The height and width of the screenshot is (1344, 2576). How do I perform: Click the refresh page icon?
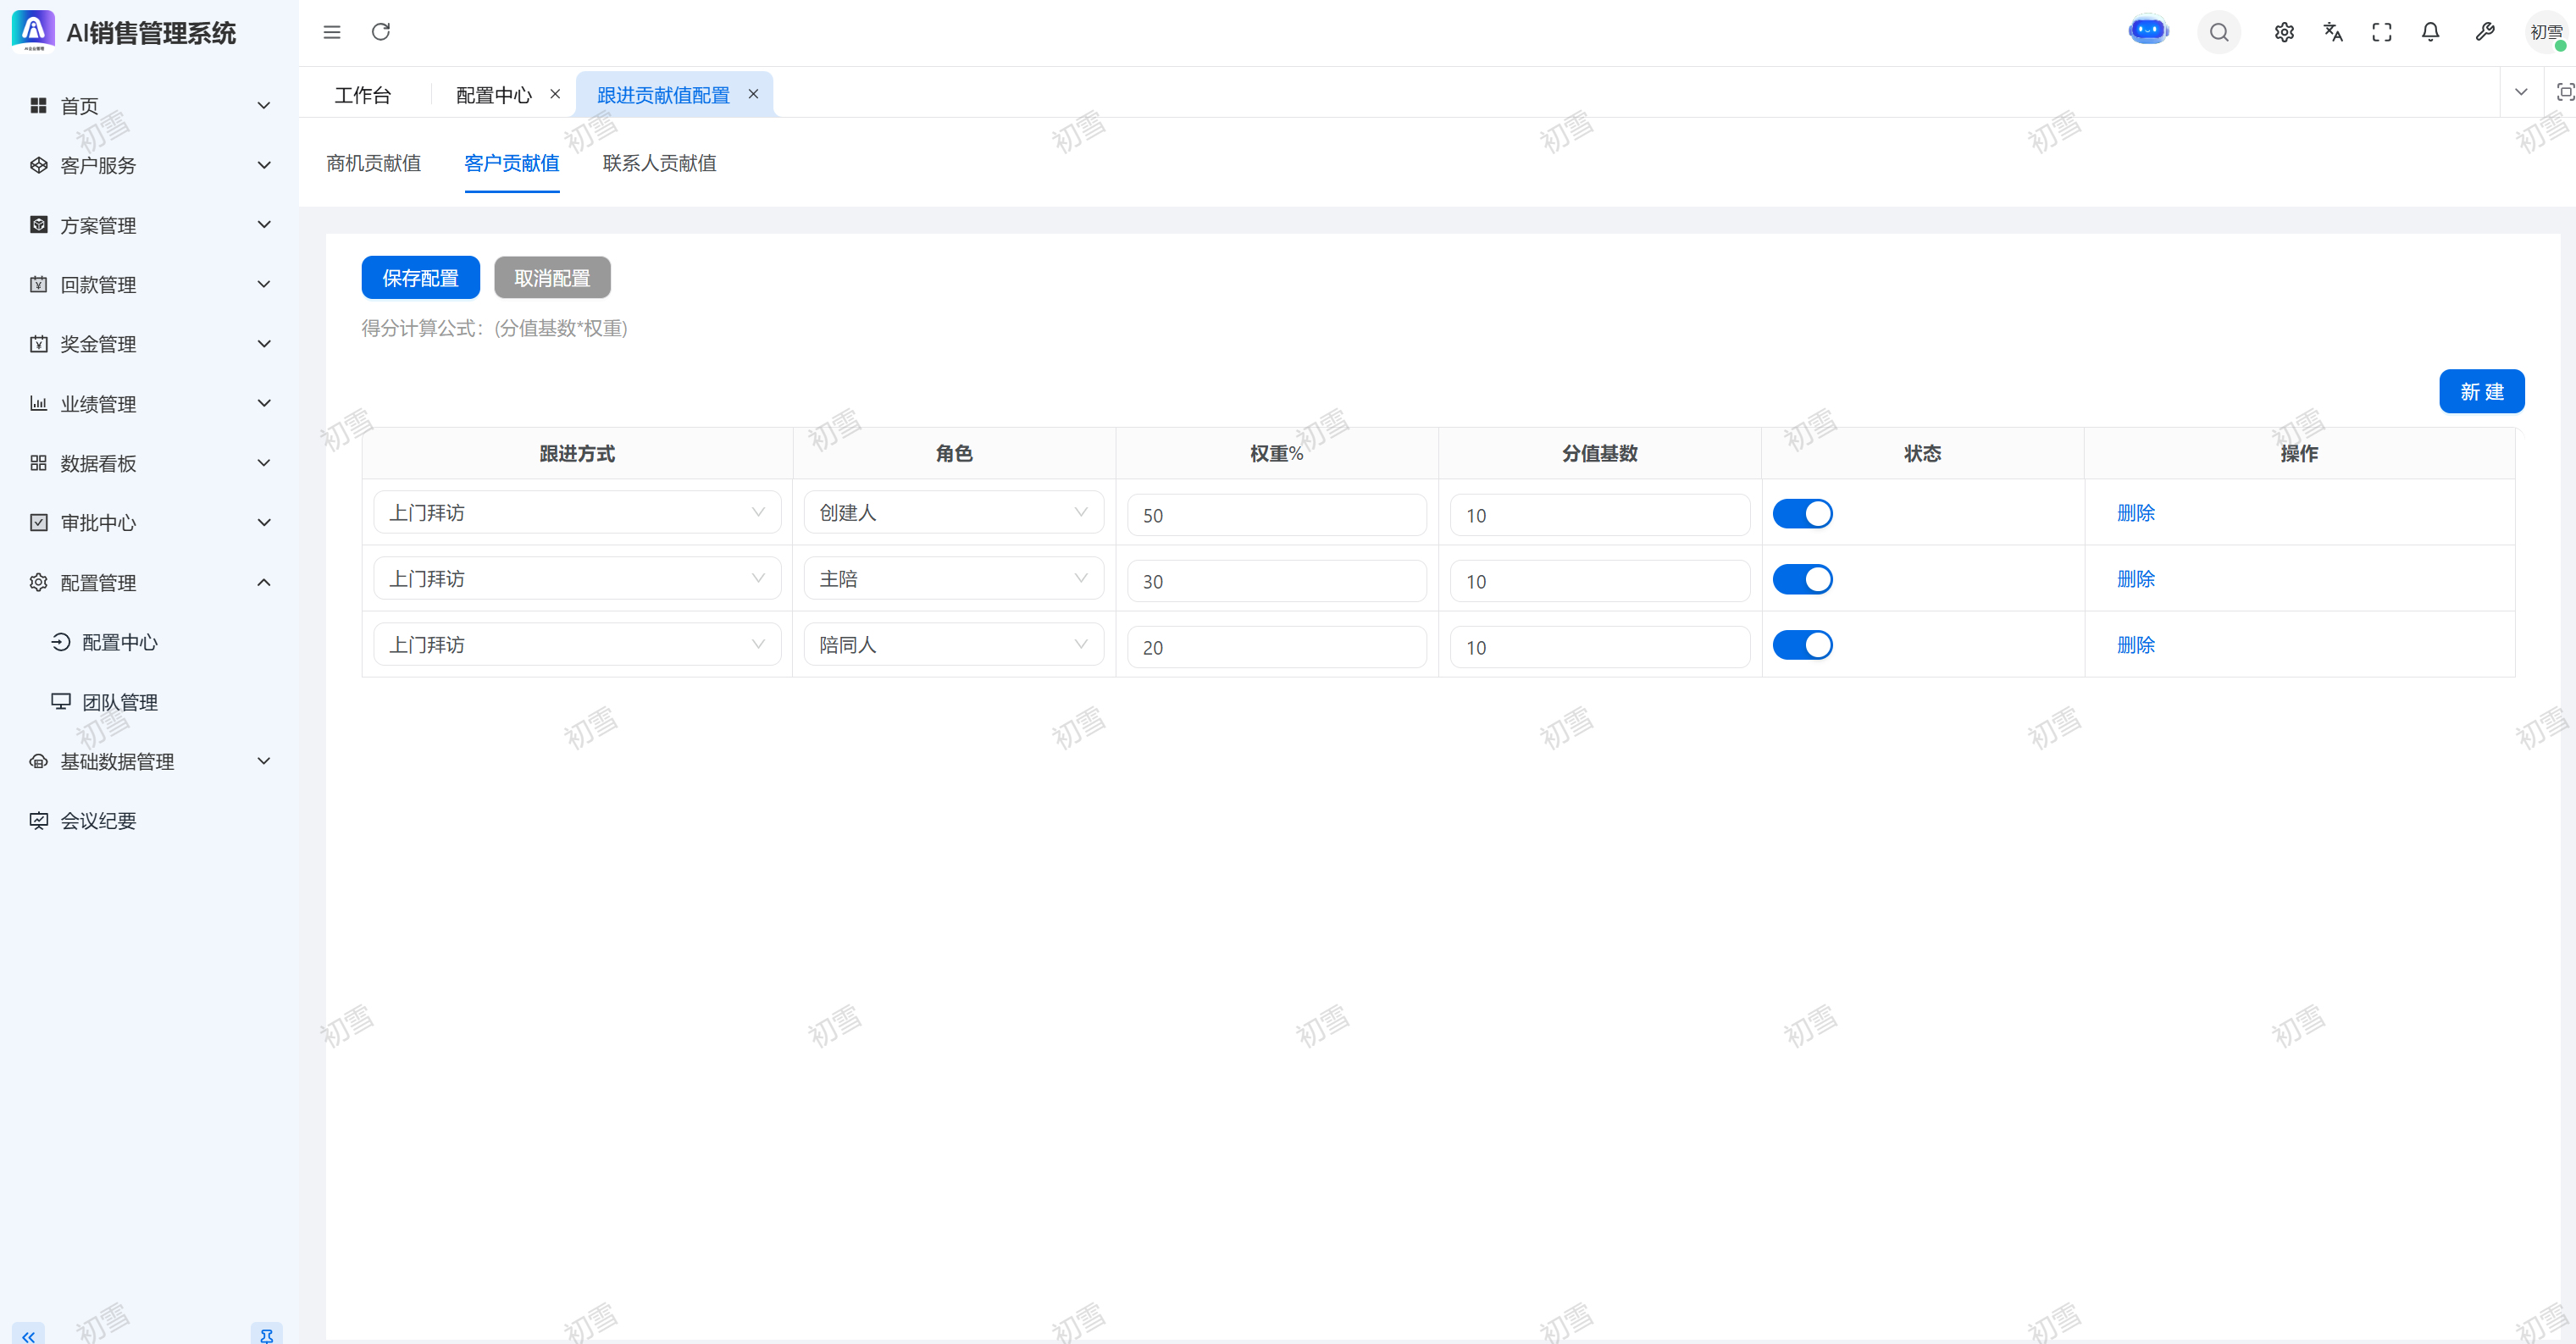[x=381, y=32]
